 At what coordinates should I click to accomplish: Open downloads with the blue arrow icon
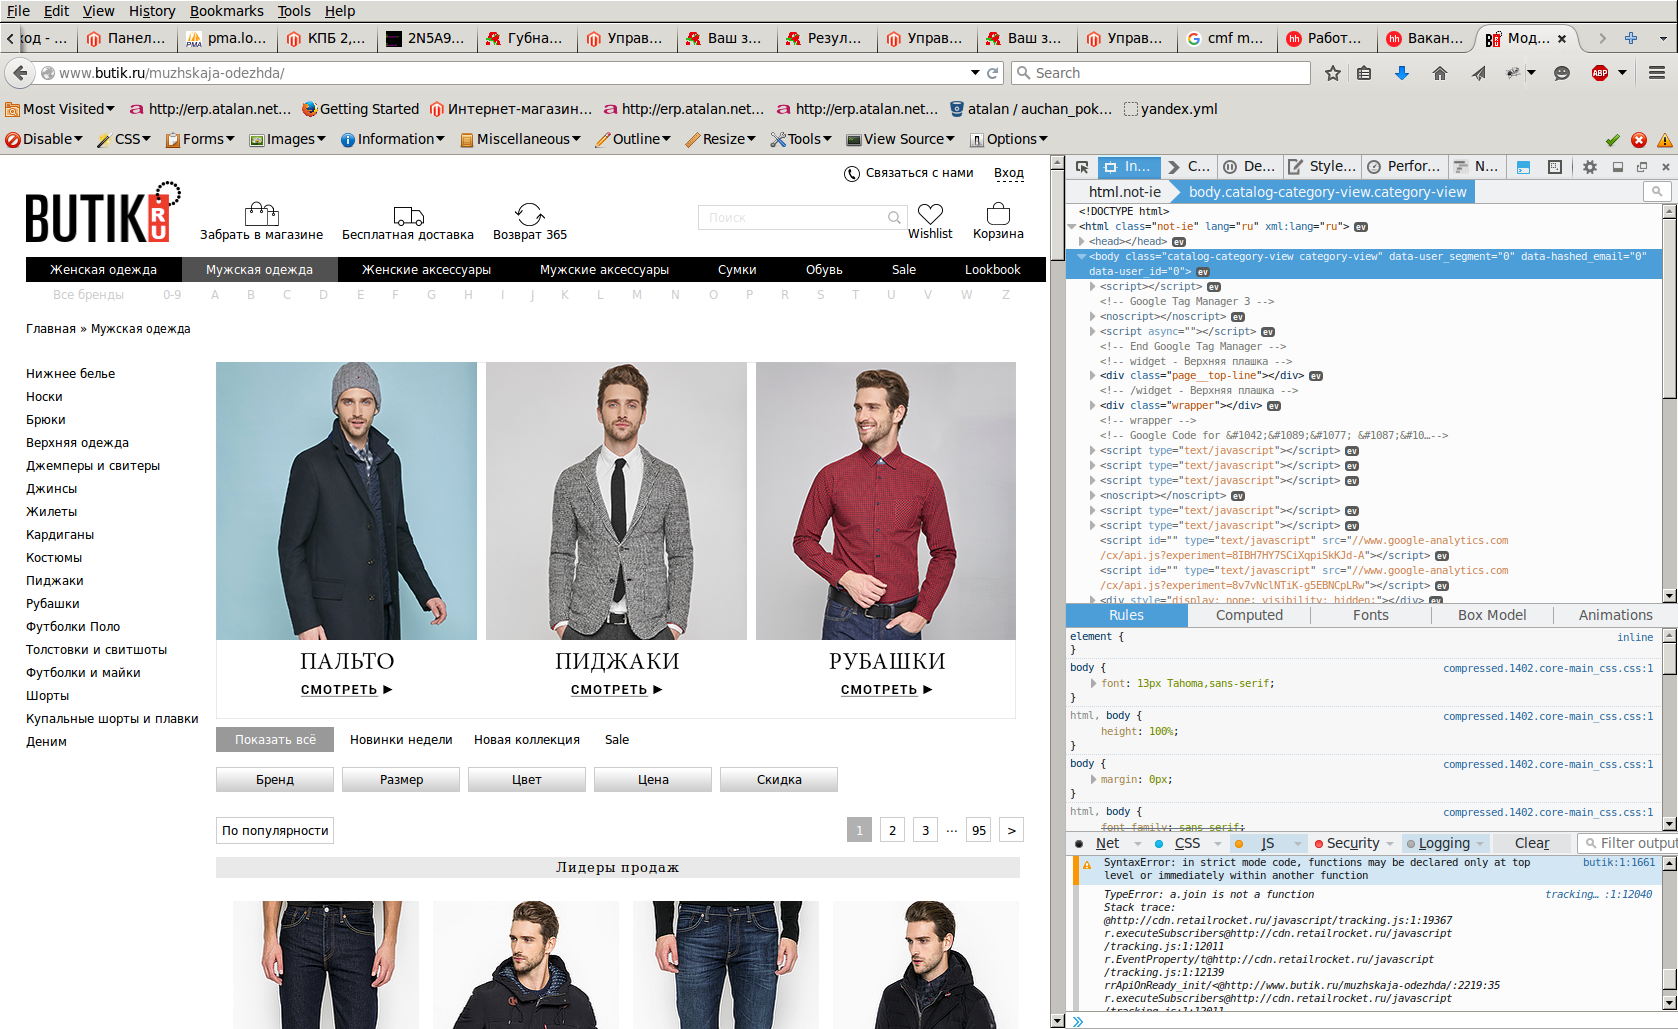[1402, 73]
